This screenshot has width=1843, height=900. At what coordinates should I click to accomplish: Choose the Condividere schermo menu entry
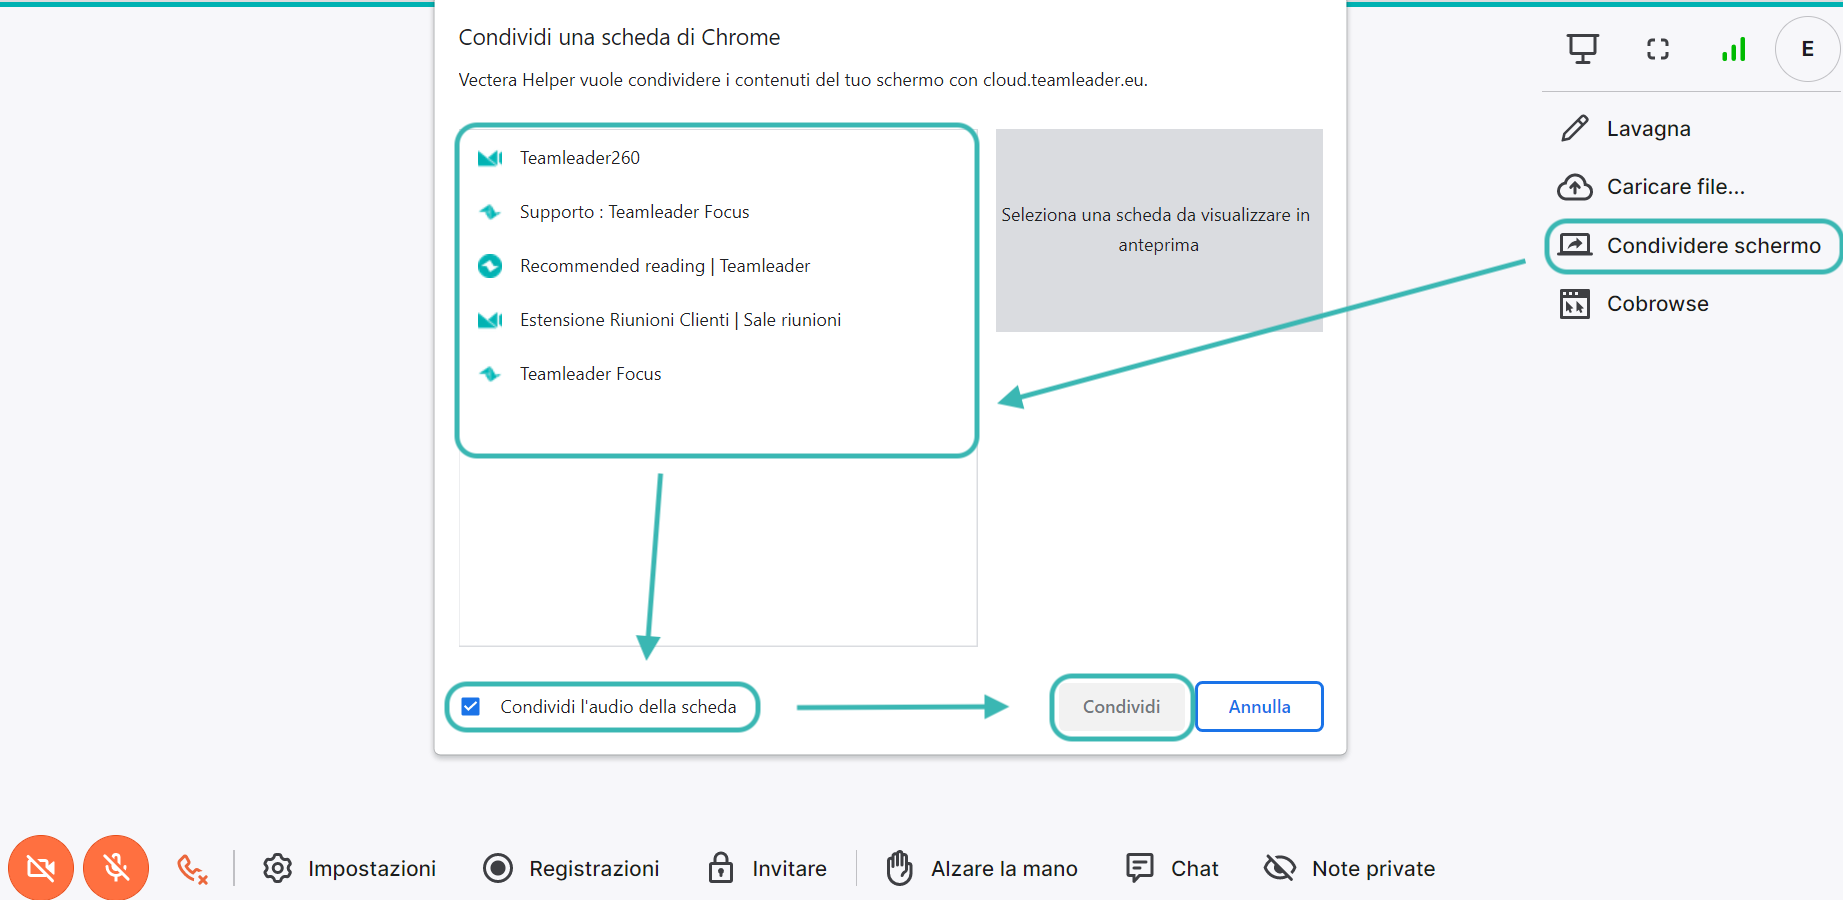1713,246
